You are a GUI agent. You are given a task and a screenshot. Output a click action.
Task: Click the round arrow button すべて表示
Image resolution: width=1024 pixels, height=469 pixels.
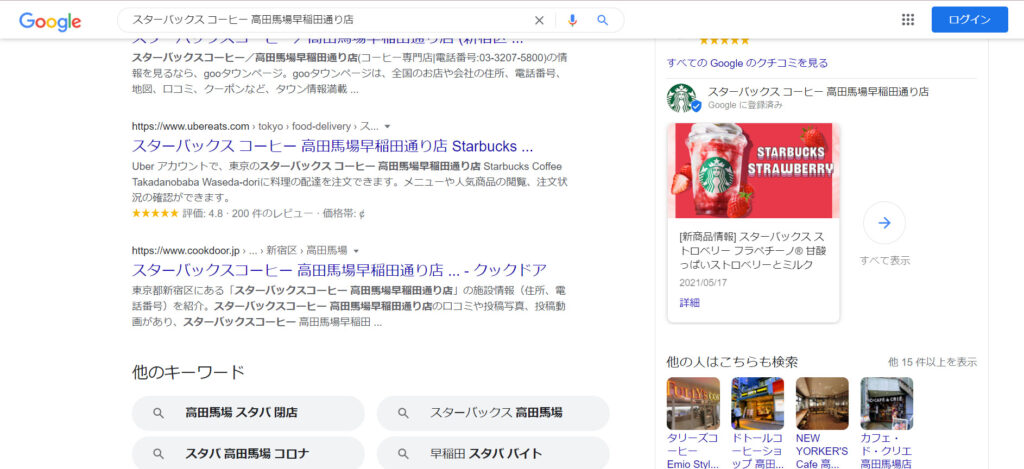pyautogui.click(x=884, y=223)
